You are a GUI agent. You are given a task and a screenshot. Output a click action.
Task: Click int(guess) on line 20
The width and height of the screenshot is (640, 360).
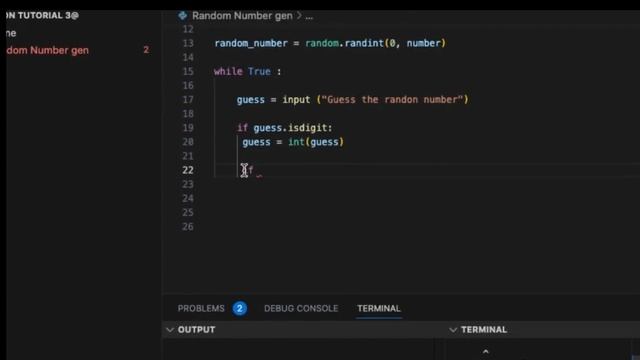click(316, 142)
